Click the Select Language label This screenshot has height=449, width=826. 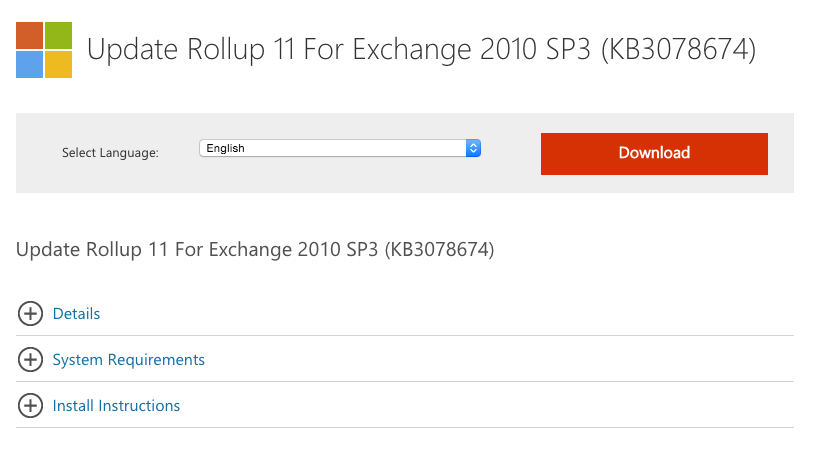click(x=110, y=153)
